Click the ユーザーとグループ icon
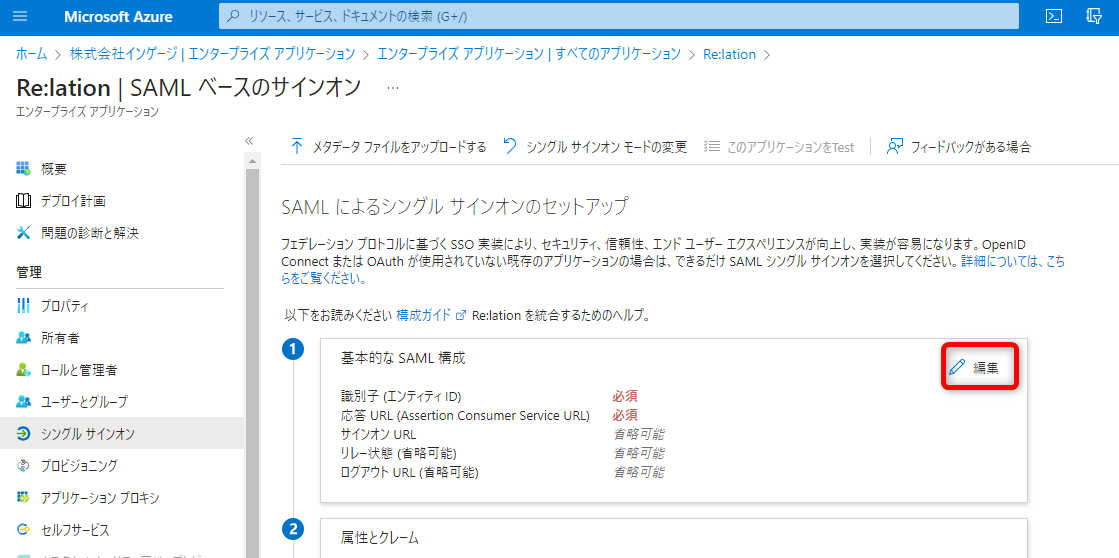 pos(23,402)
